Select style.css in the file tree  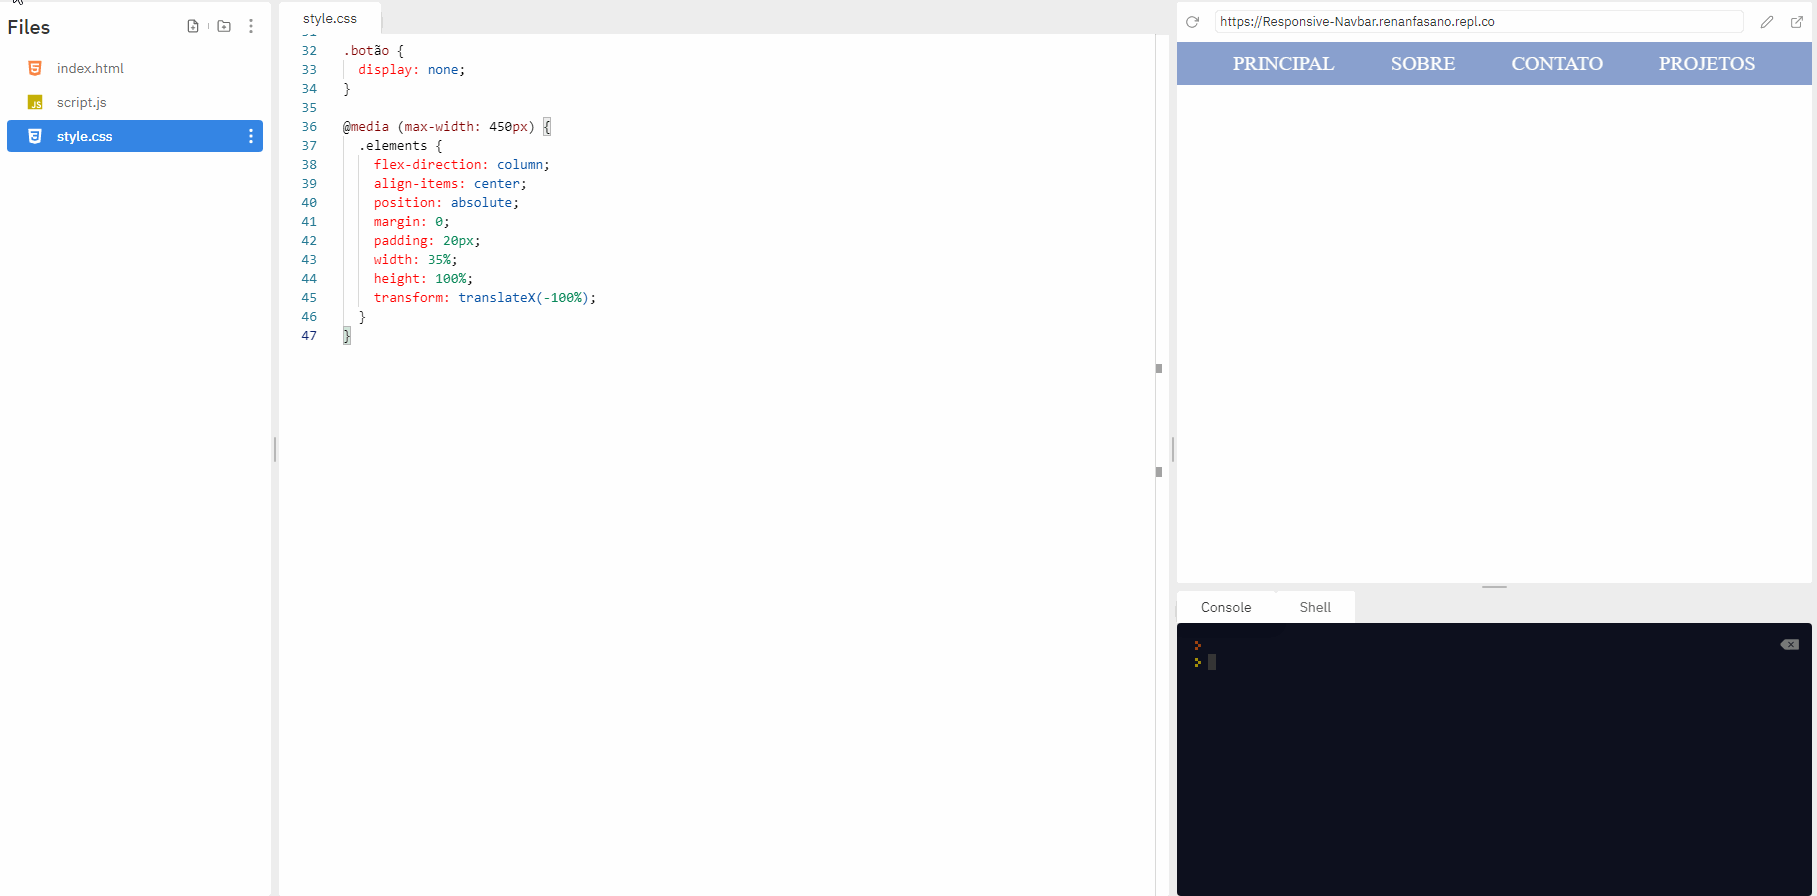(135, 136)
